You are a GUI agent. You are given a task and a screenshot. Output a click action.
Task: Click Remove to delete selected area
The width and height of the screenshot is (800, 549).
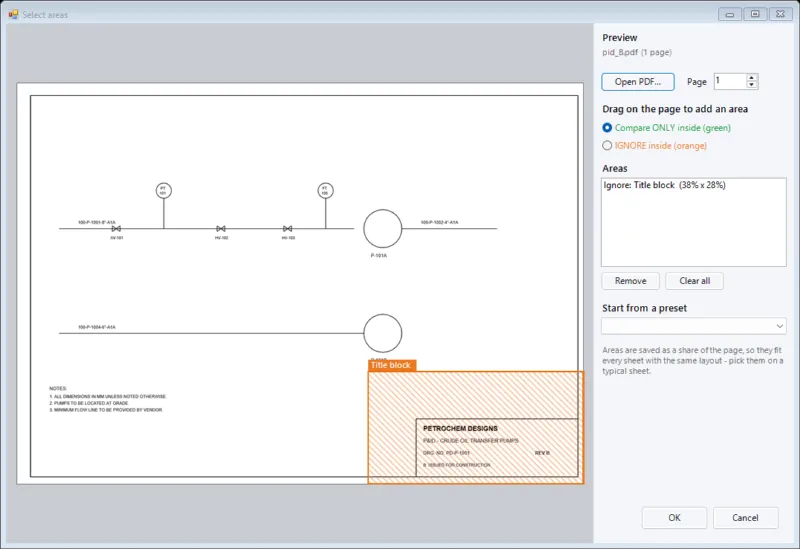[631, 281]
